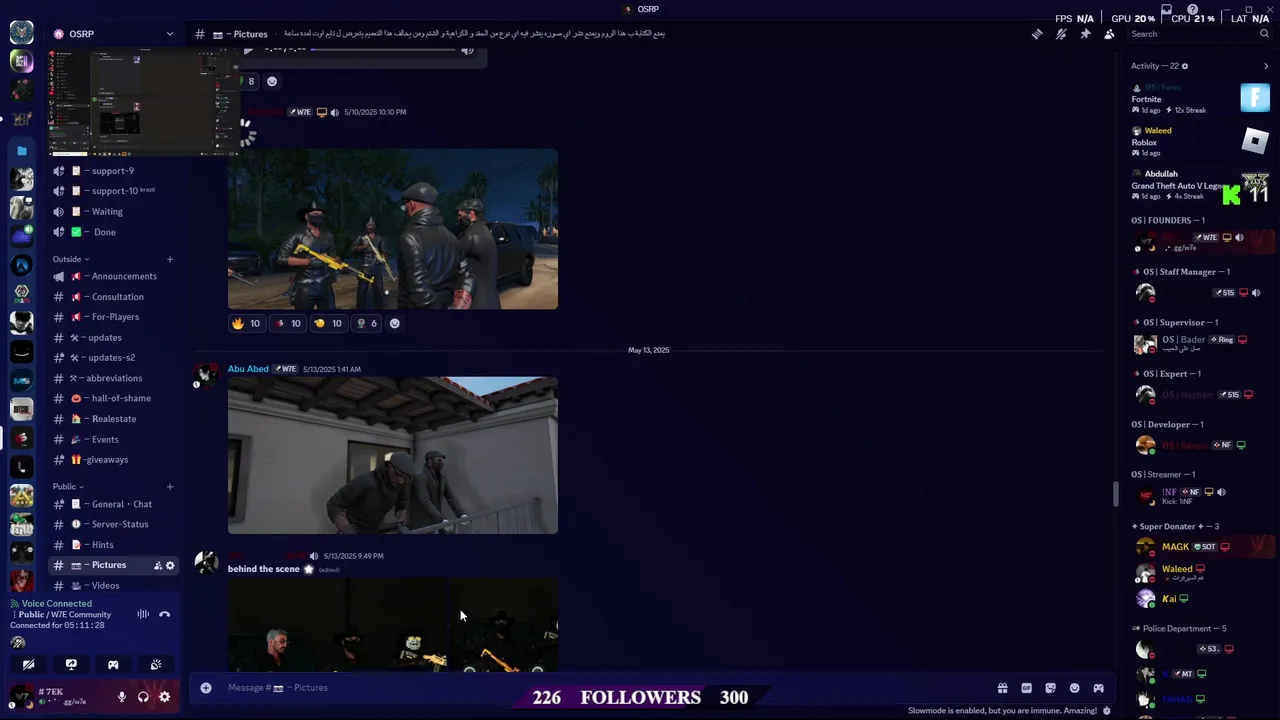This screenshot has width=1280, height=720.
Task: Expand Activity panel with right chevron
Action: (x=1266, y=66)
